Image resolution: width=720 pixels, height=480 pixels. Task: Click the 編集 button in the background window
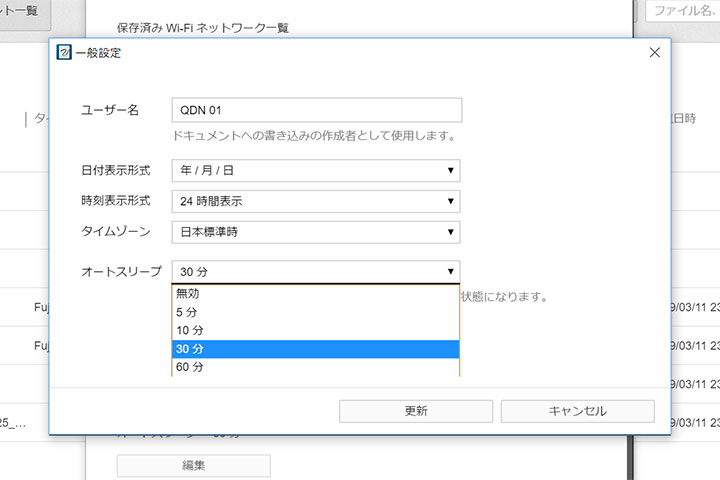(194, 466)
